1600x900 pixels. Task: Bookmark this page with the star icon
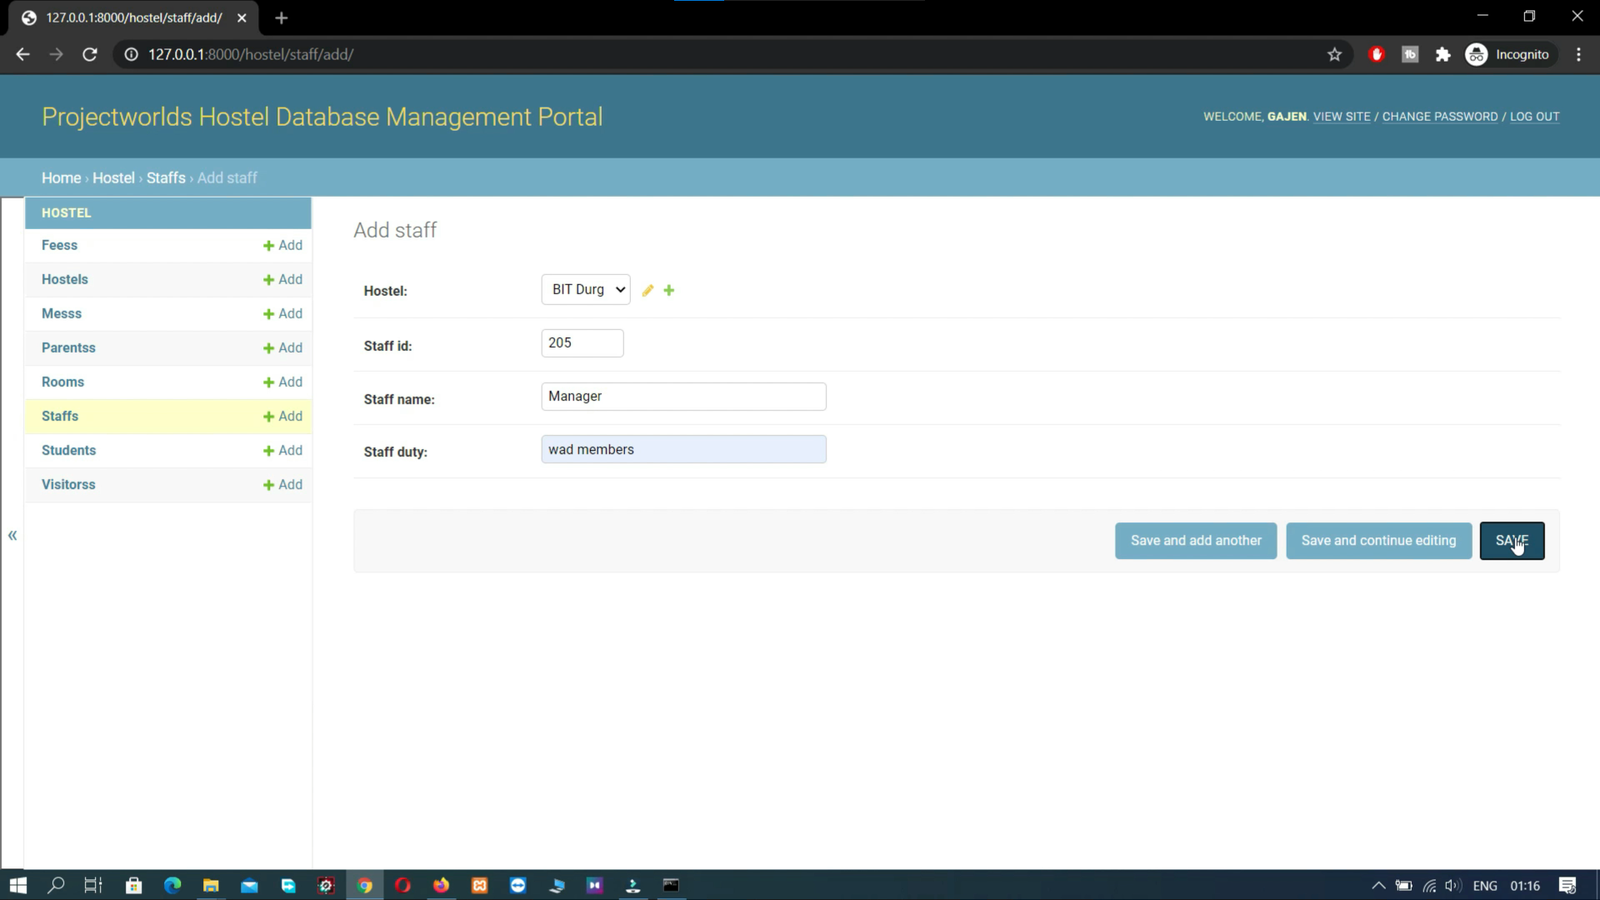click(1334, 55)
